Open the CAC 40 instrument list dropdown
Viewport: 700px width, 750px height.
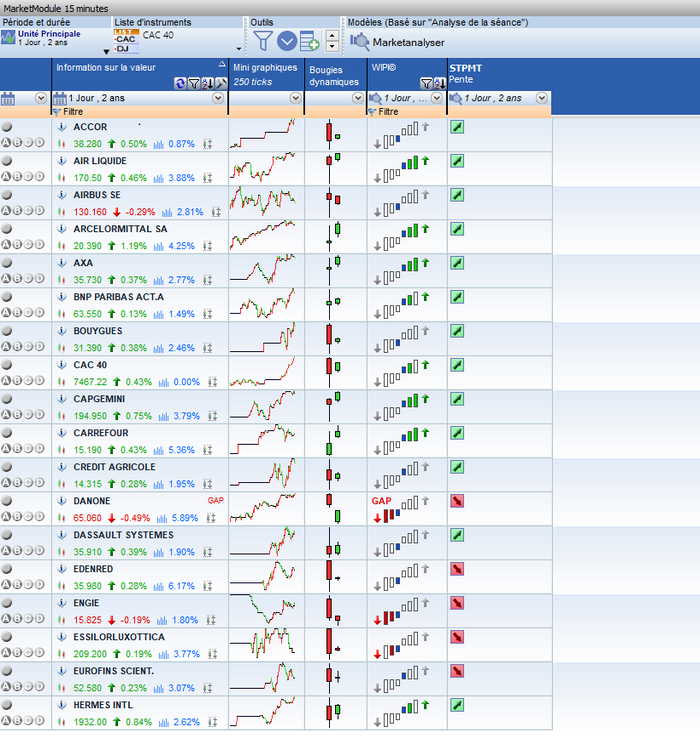click(x=239, y=49)
